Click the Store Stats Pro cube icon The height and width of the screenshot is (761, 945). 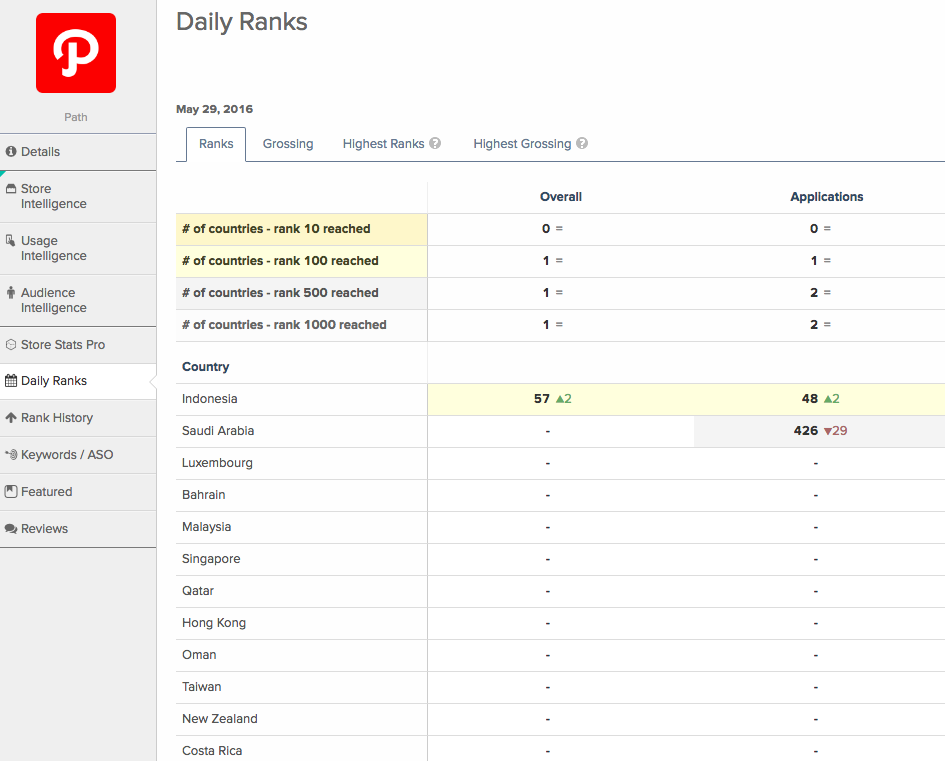point(11,345)
